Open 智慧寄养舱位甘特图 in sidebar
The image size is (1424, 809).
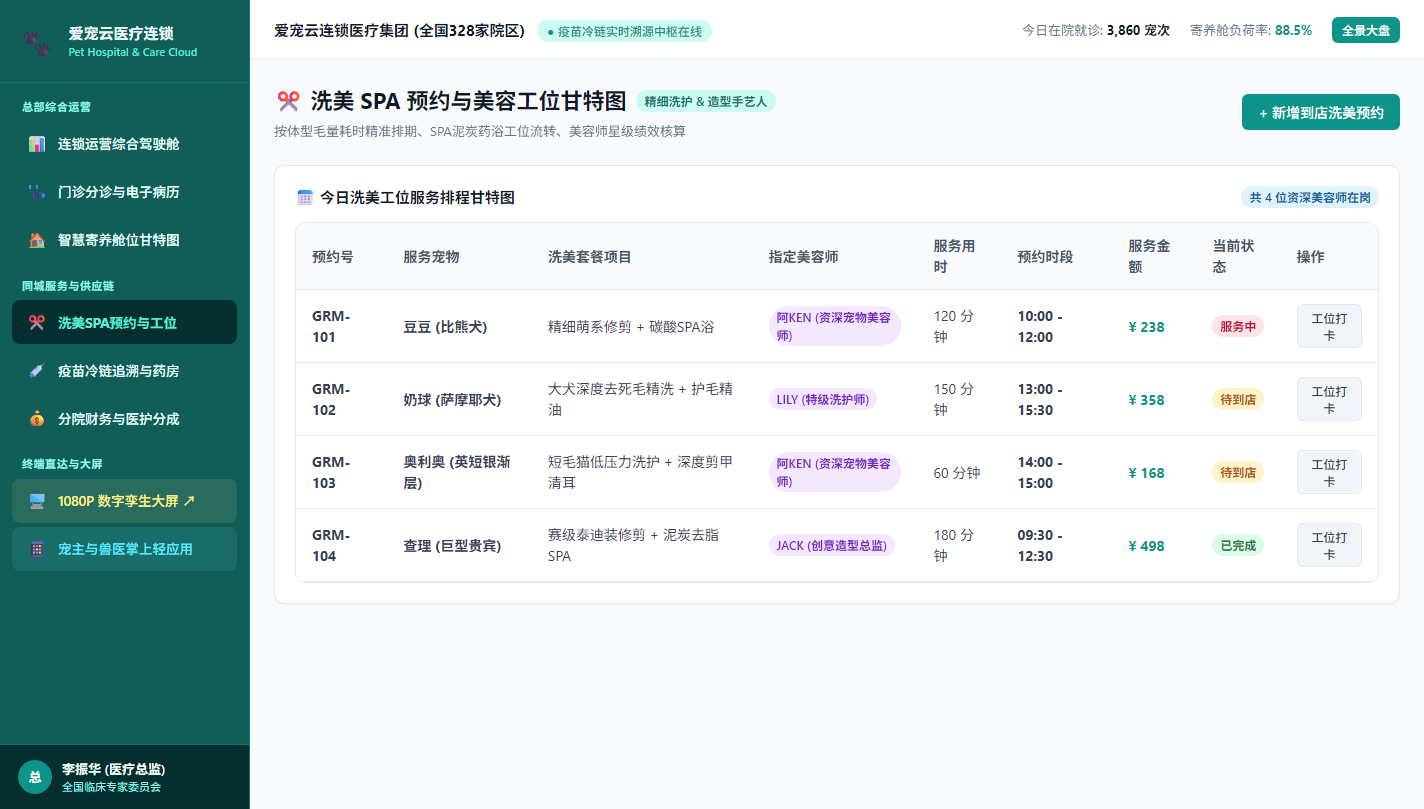coord(124,240)
